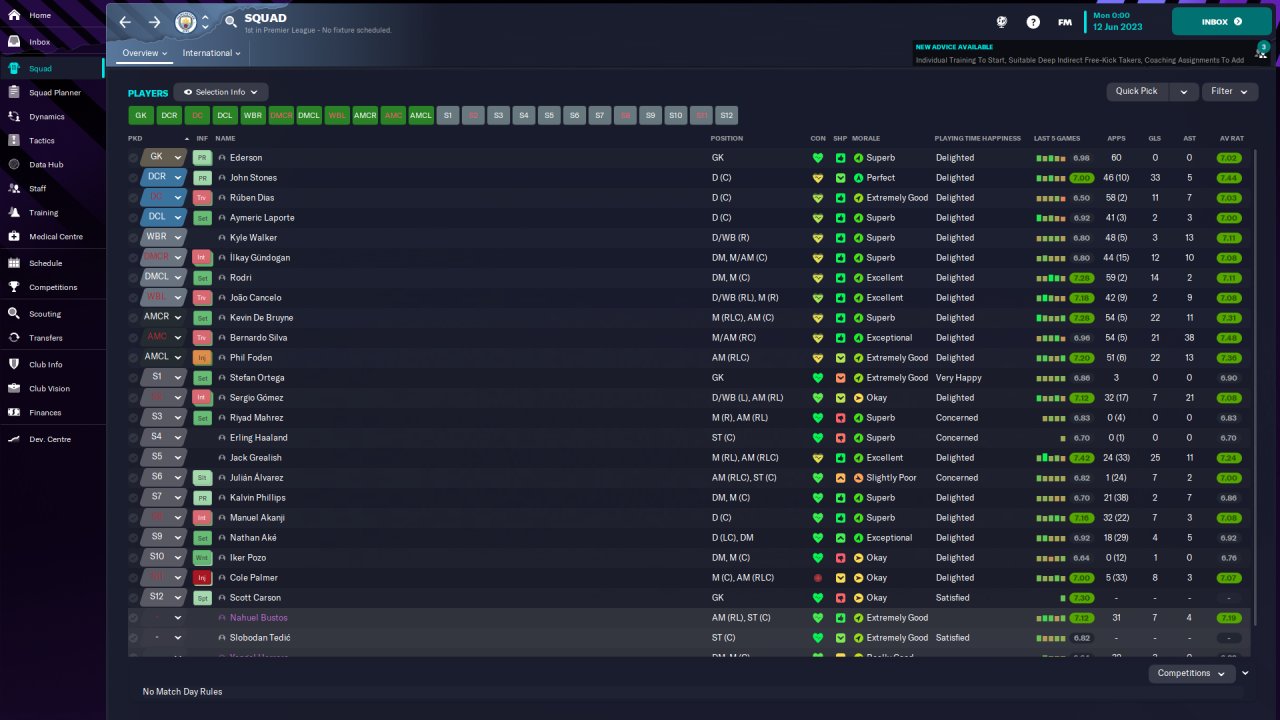1280x720 pixels.
Task: Toggle the pick circle for Aymeric Laporte
Action: point(134,218)
